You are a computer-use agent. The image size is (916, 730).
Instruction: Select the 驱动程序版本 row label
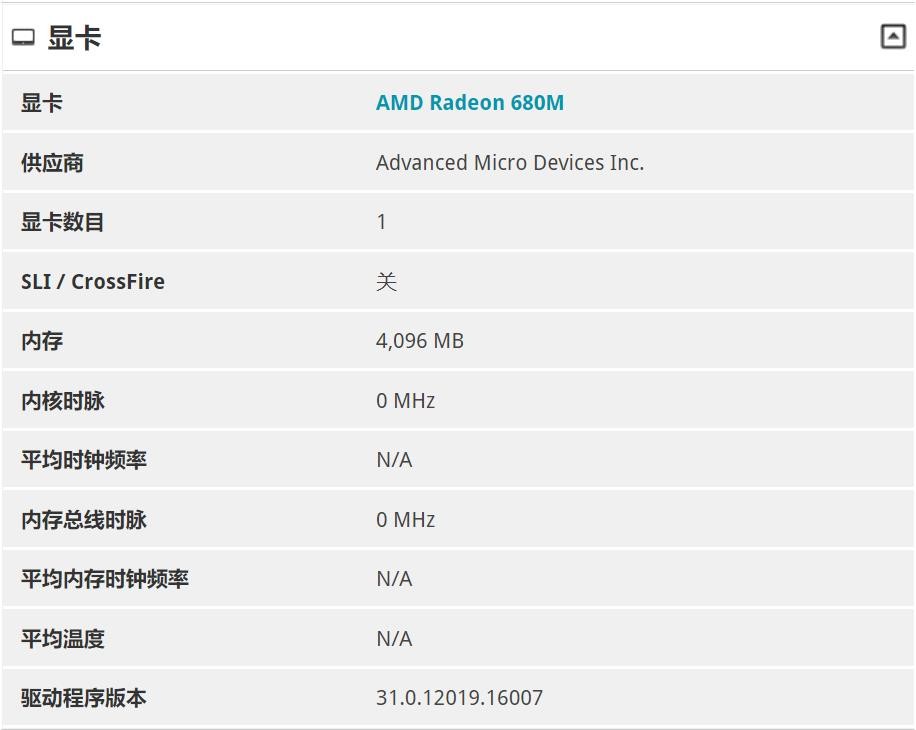click(x=84, y=698)
